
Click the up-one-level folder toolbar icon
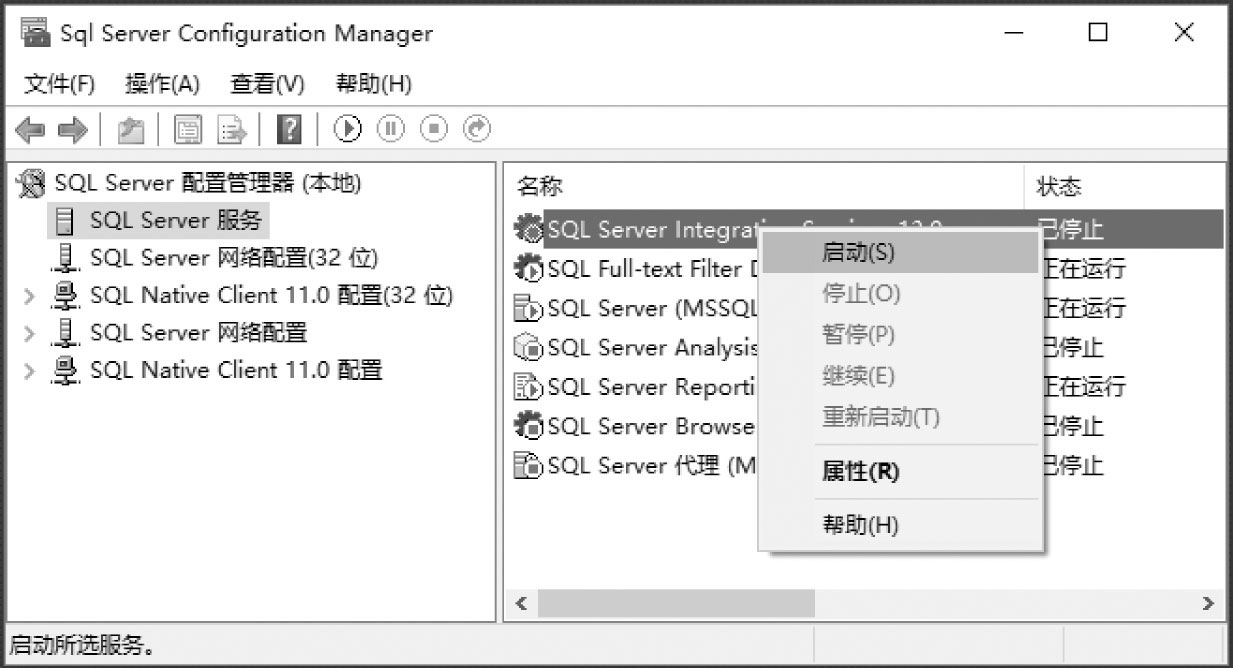point(131,129)
